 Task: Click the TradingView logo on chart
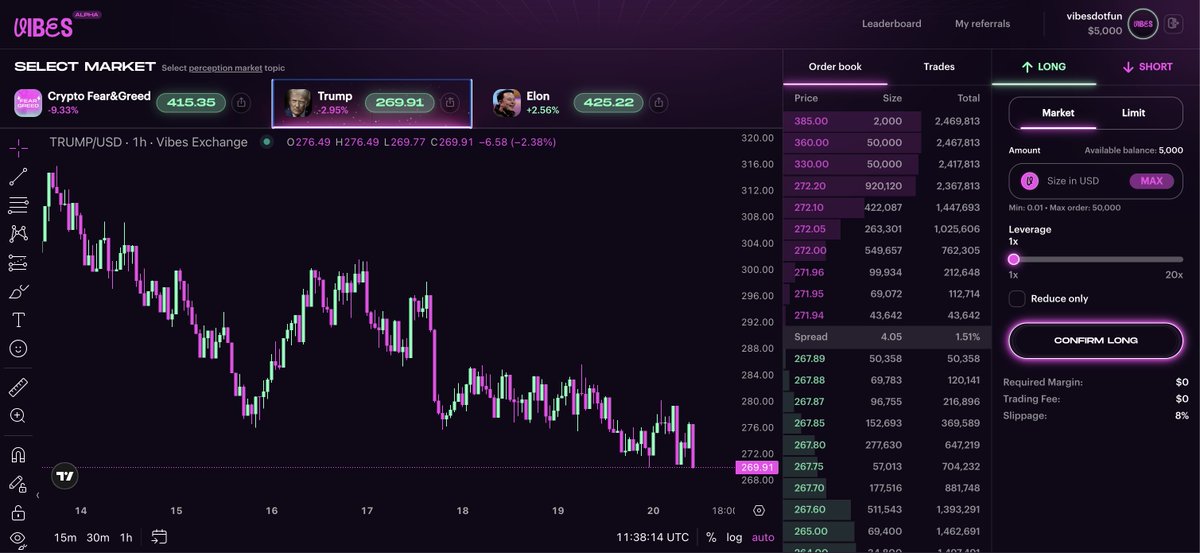point(65,477)
